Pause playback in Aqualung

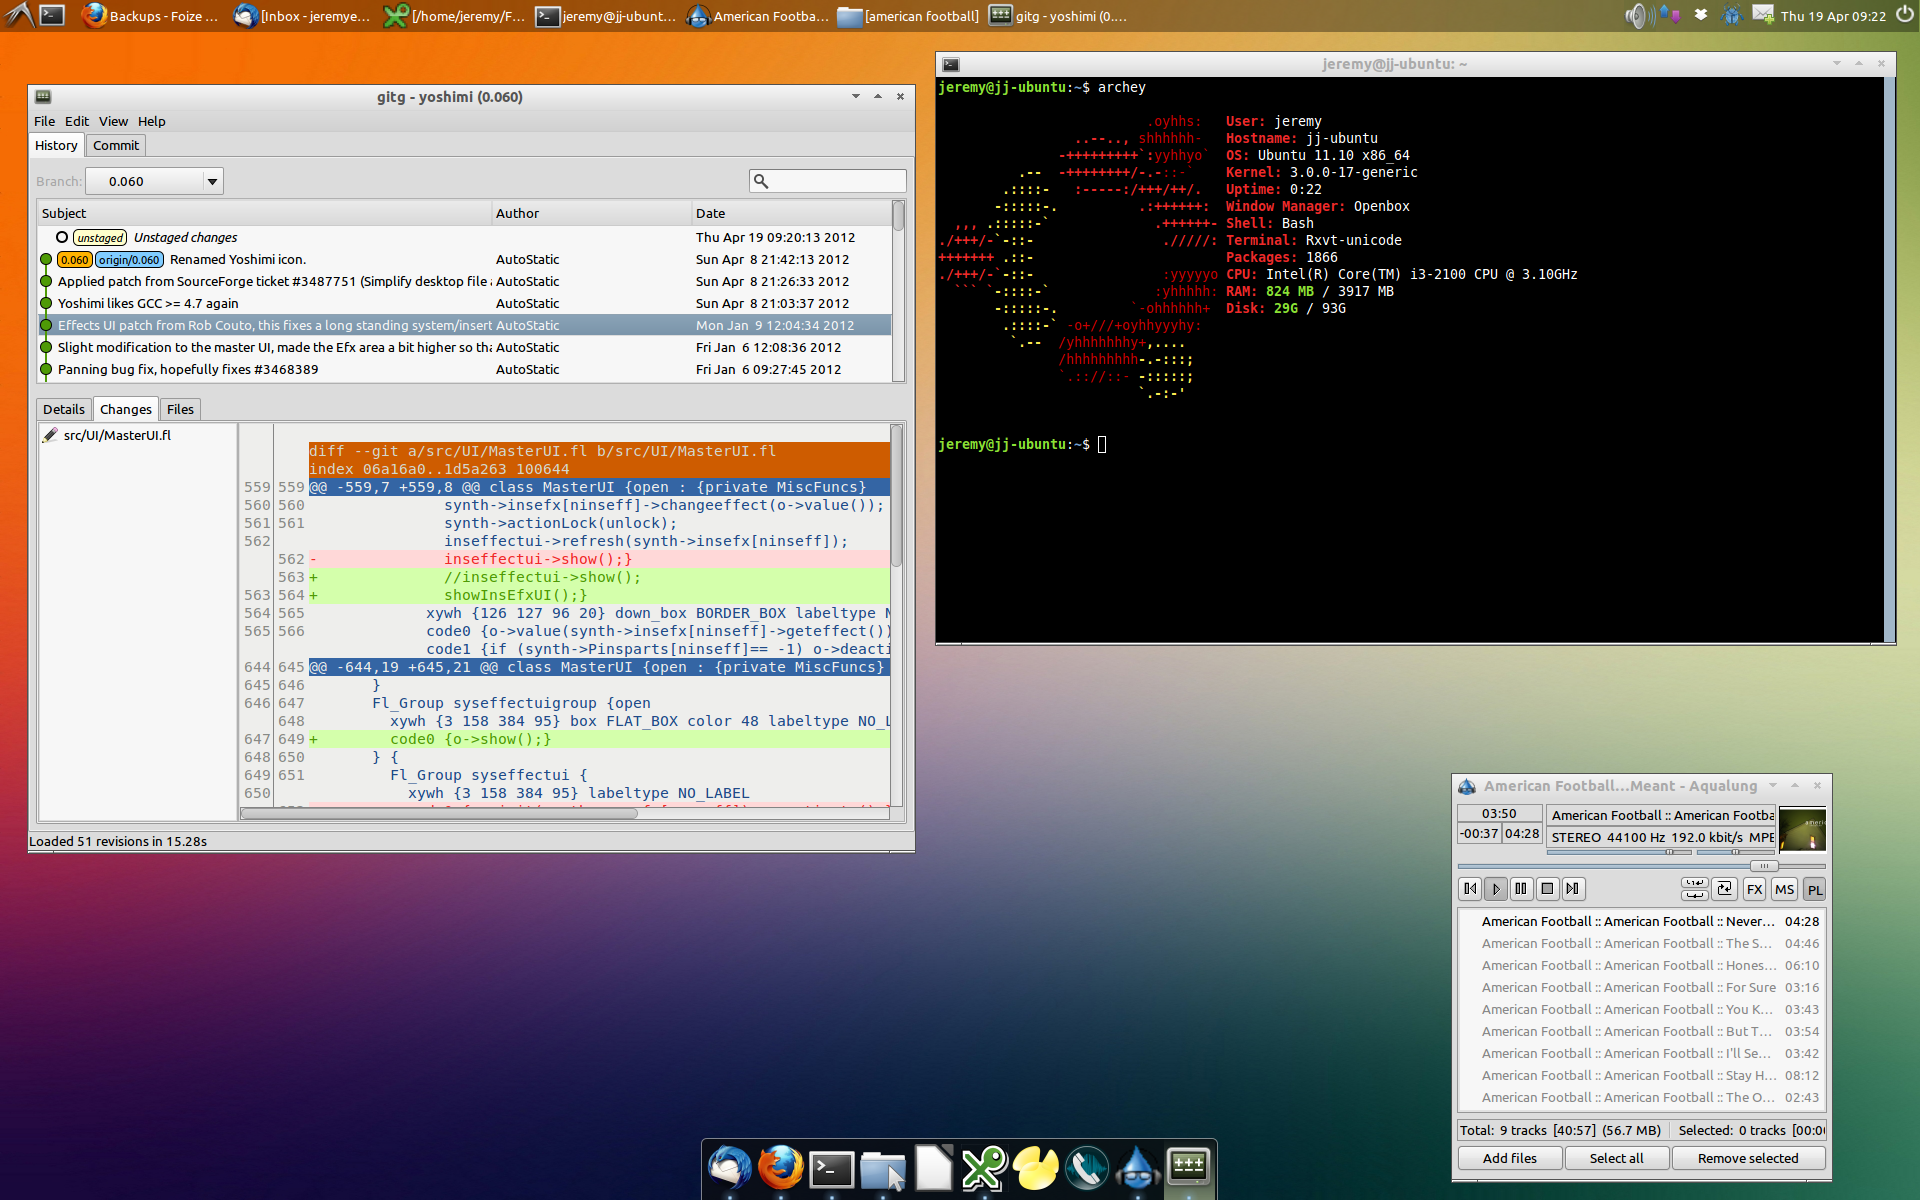pos(1521,889)
